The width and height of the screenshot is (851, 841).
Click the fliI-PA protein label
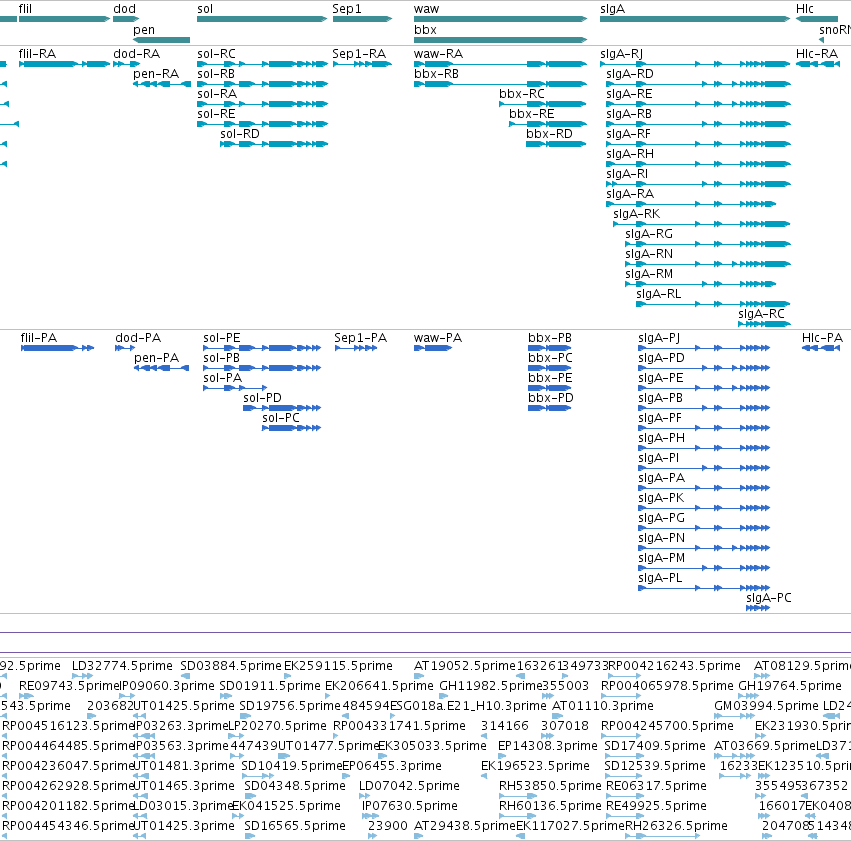[x=39, y=338]
